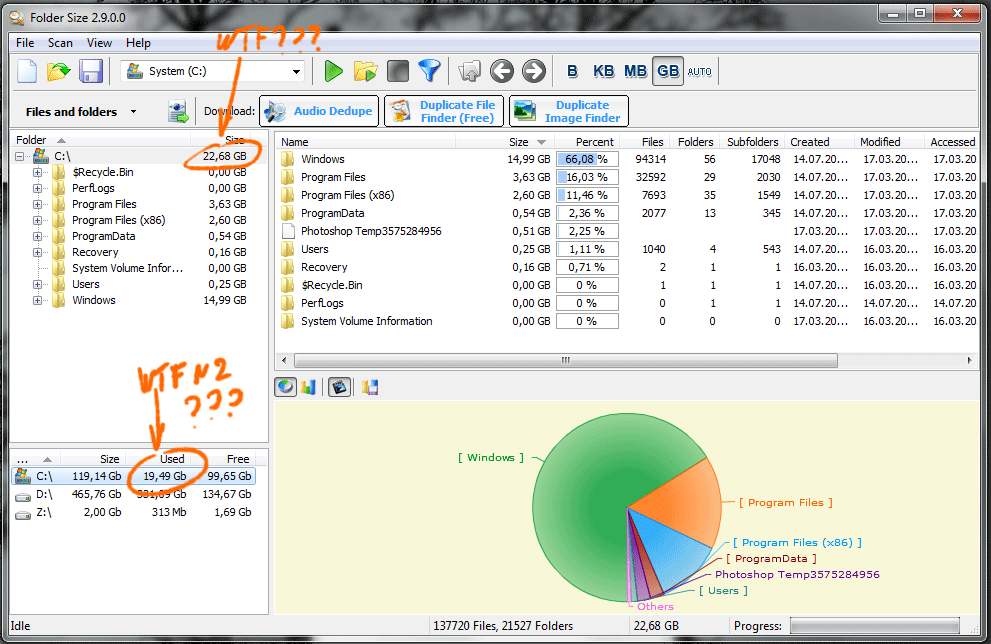The width and height of the screenshot is (991, 644).
Task: Go back with the left arrow icon
Action: (x=502, y=71)
